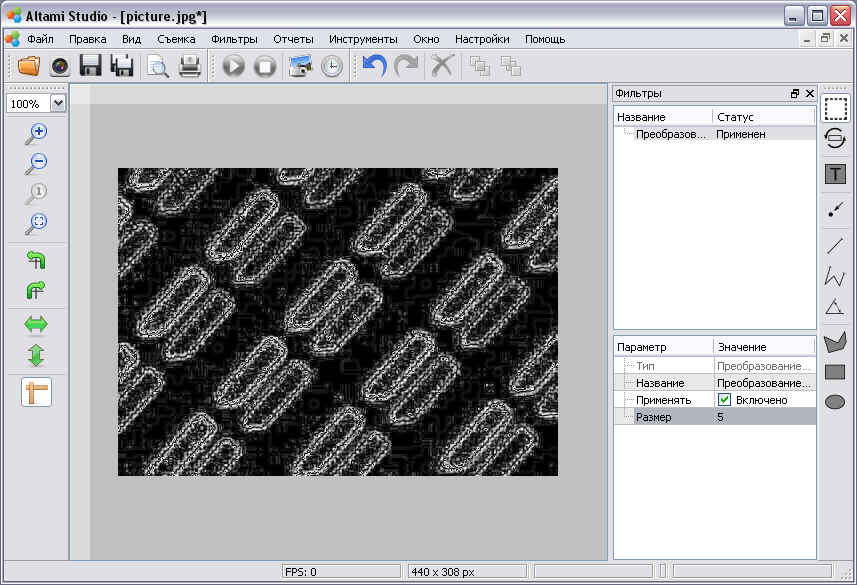Viewport: 857px width, 585px height.
Task: Redo the undone action
Action: coord(406,66)
